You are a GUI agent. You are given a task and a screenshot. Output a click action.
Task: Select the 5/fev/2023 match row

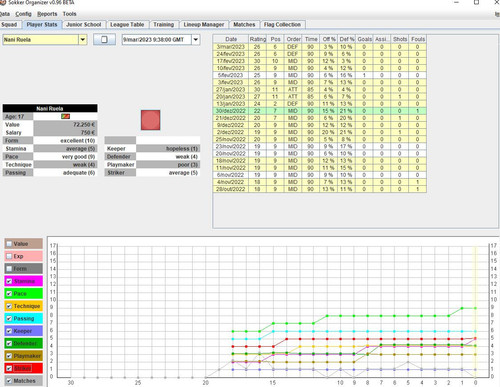(320, 75)
